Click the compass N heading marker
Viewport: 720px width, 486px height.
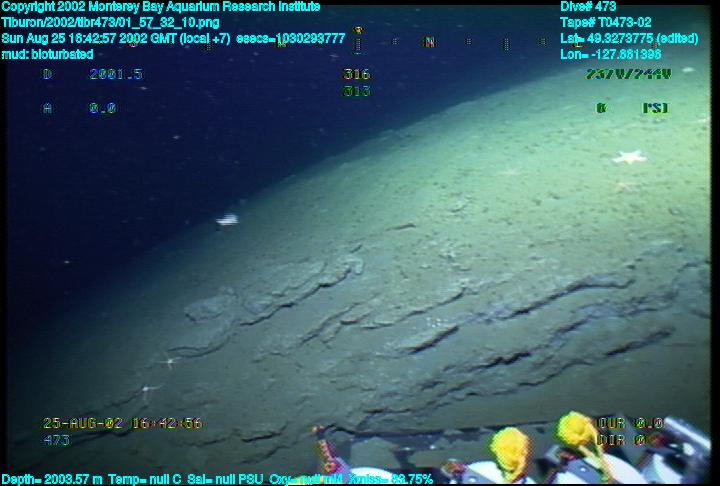tap(430, 42)
